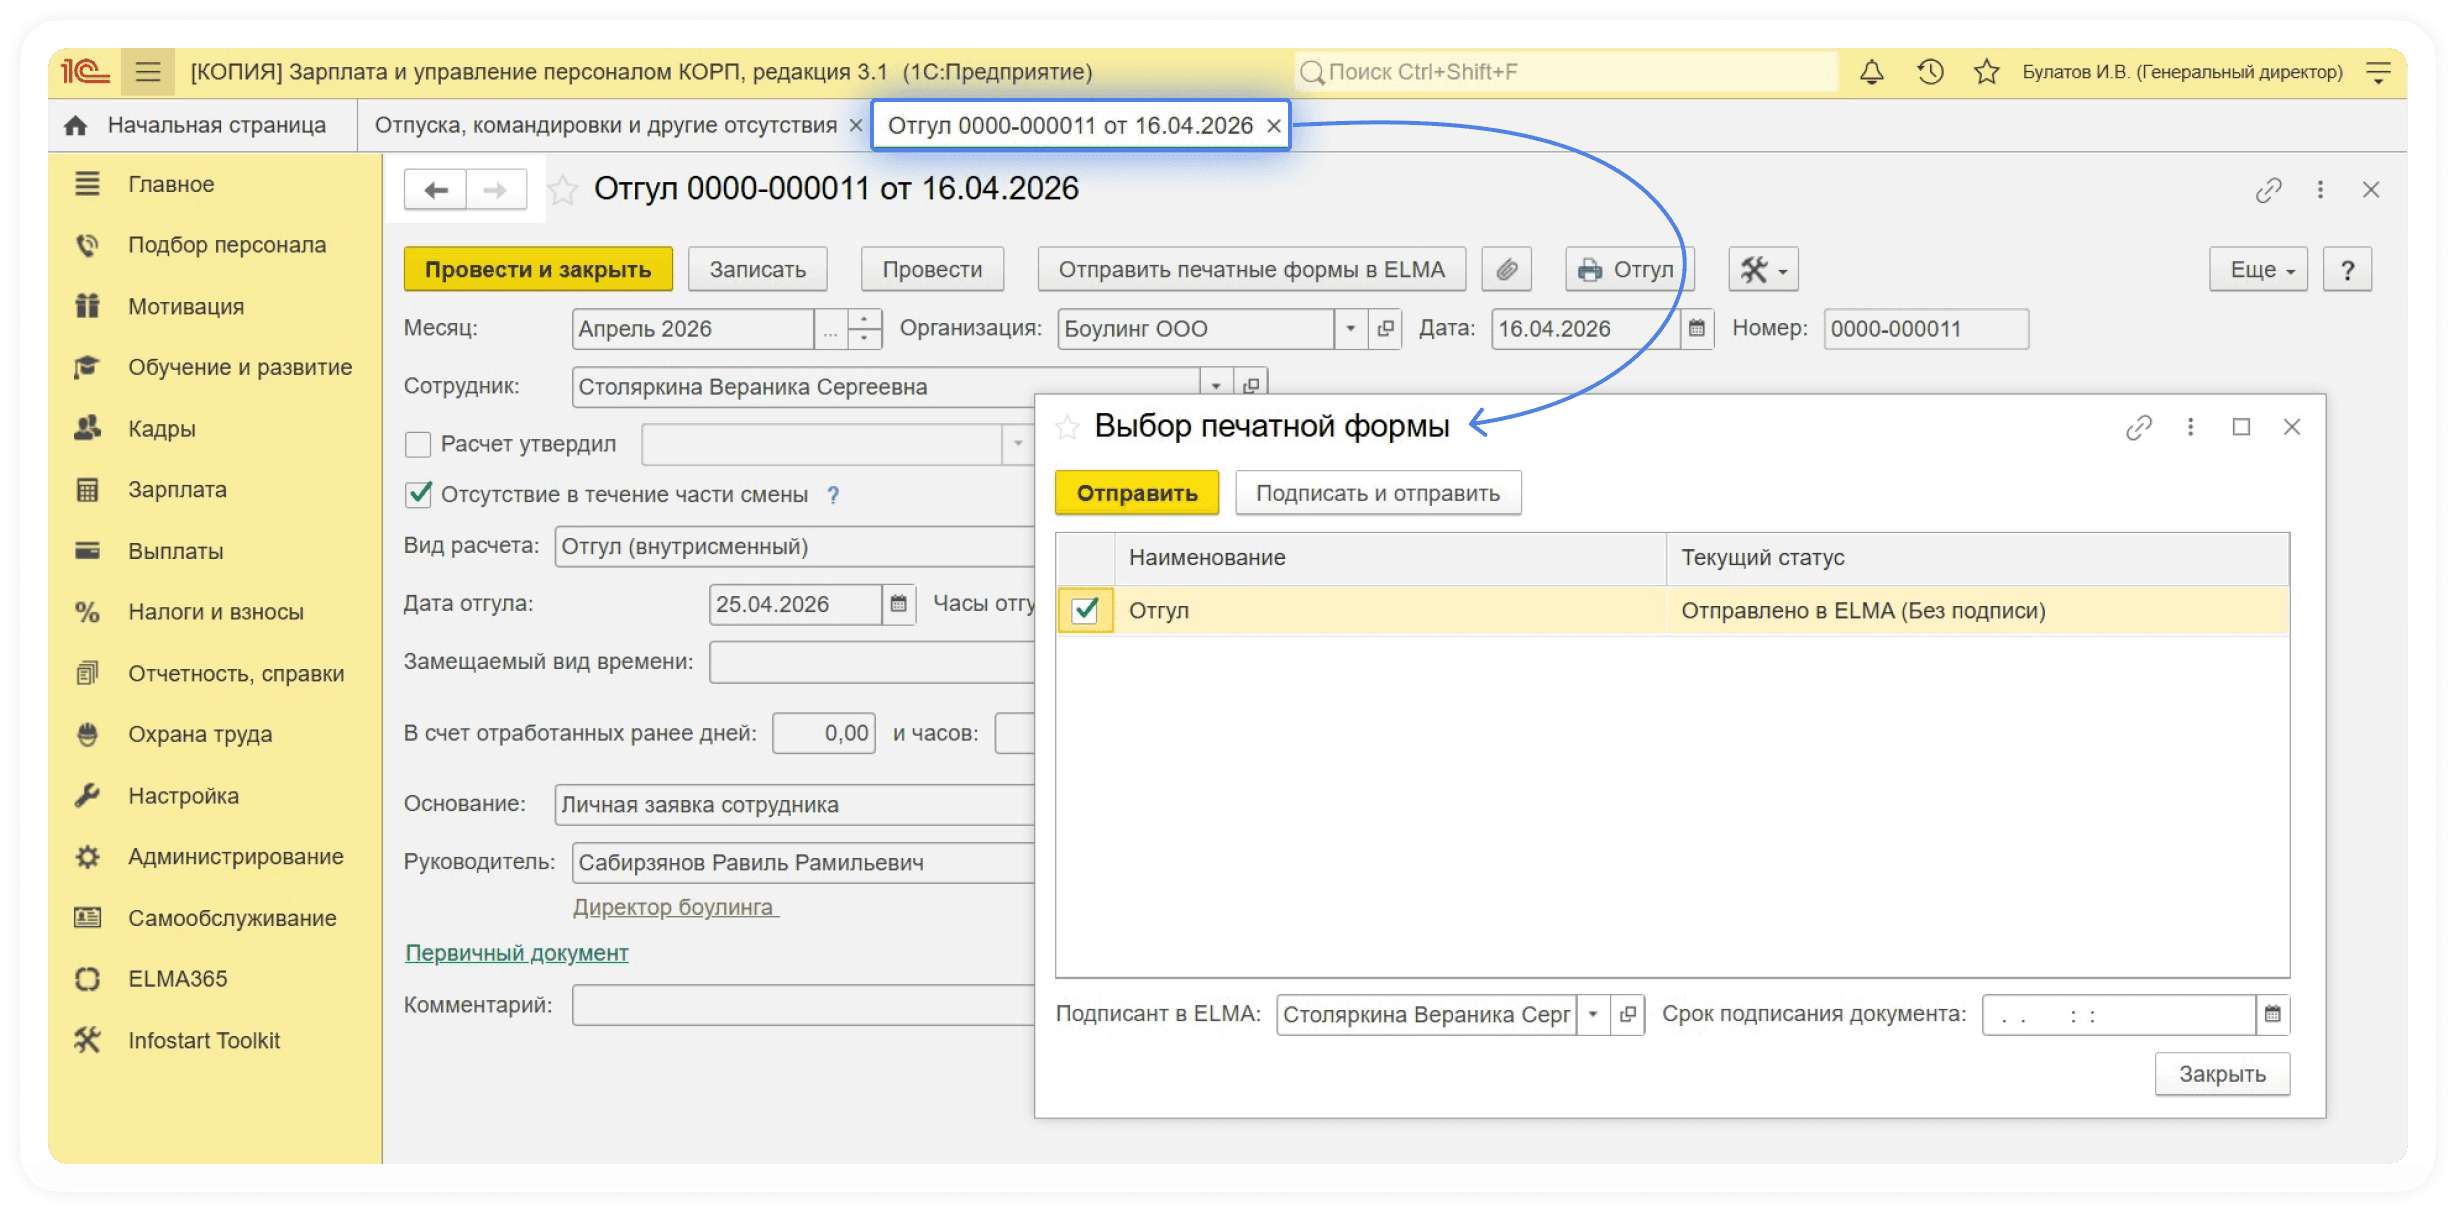Close the Отгул 0000-000011 tab
The height and width of the screenshot is (1212, 2456).
coord(1273,126)
